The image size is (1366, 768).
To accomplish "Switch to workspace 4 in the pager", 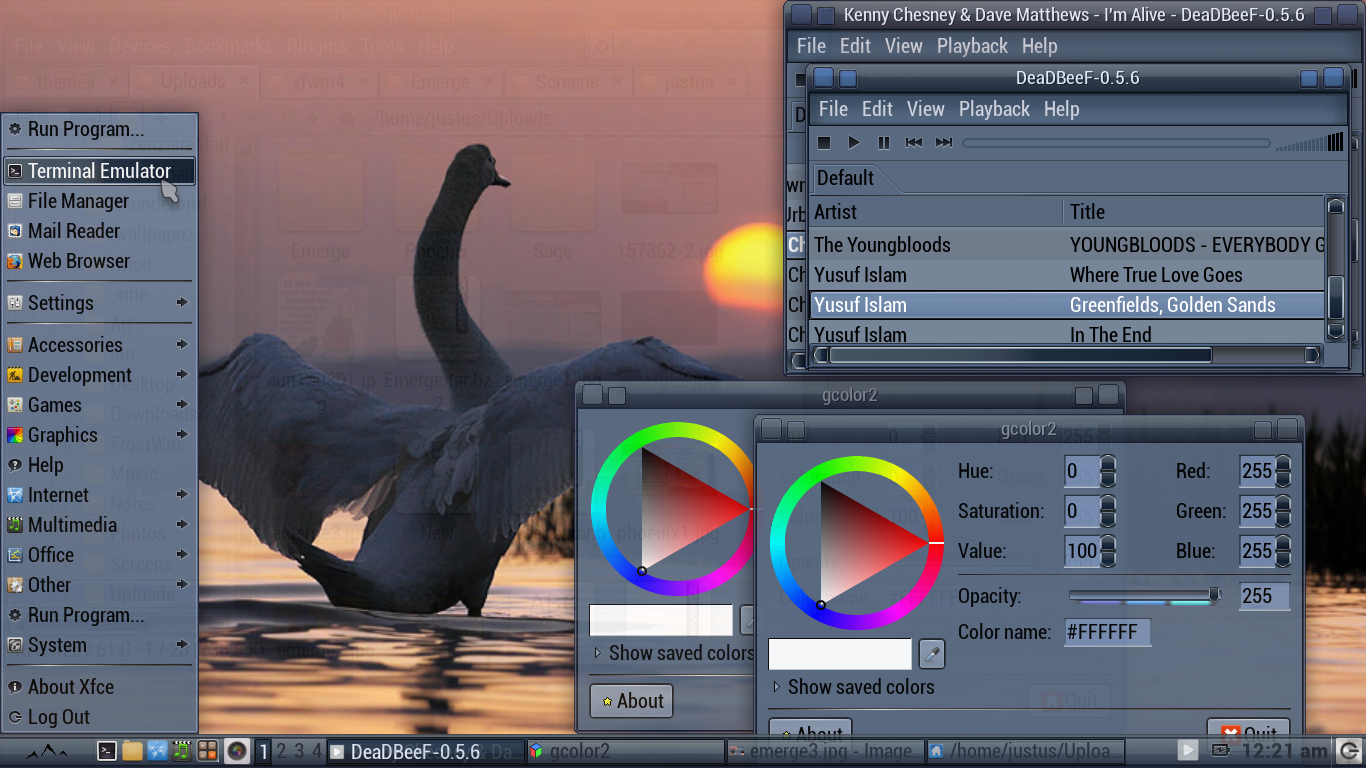I will pyautogui.click(x=316, y=751).
